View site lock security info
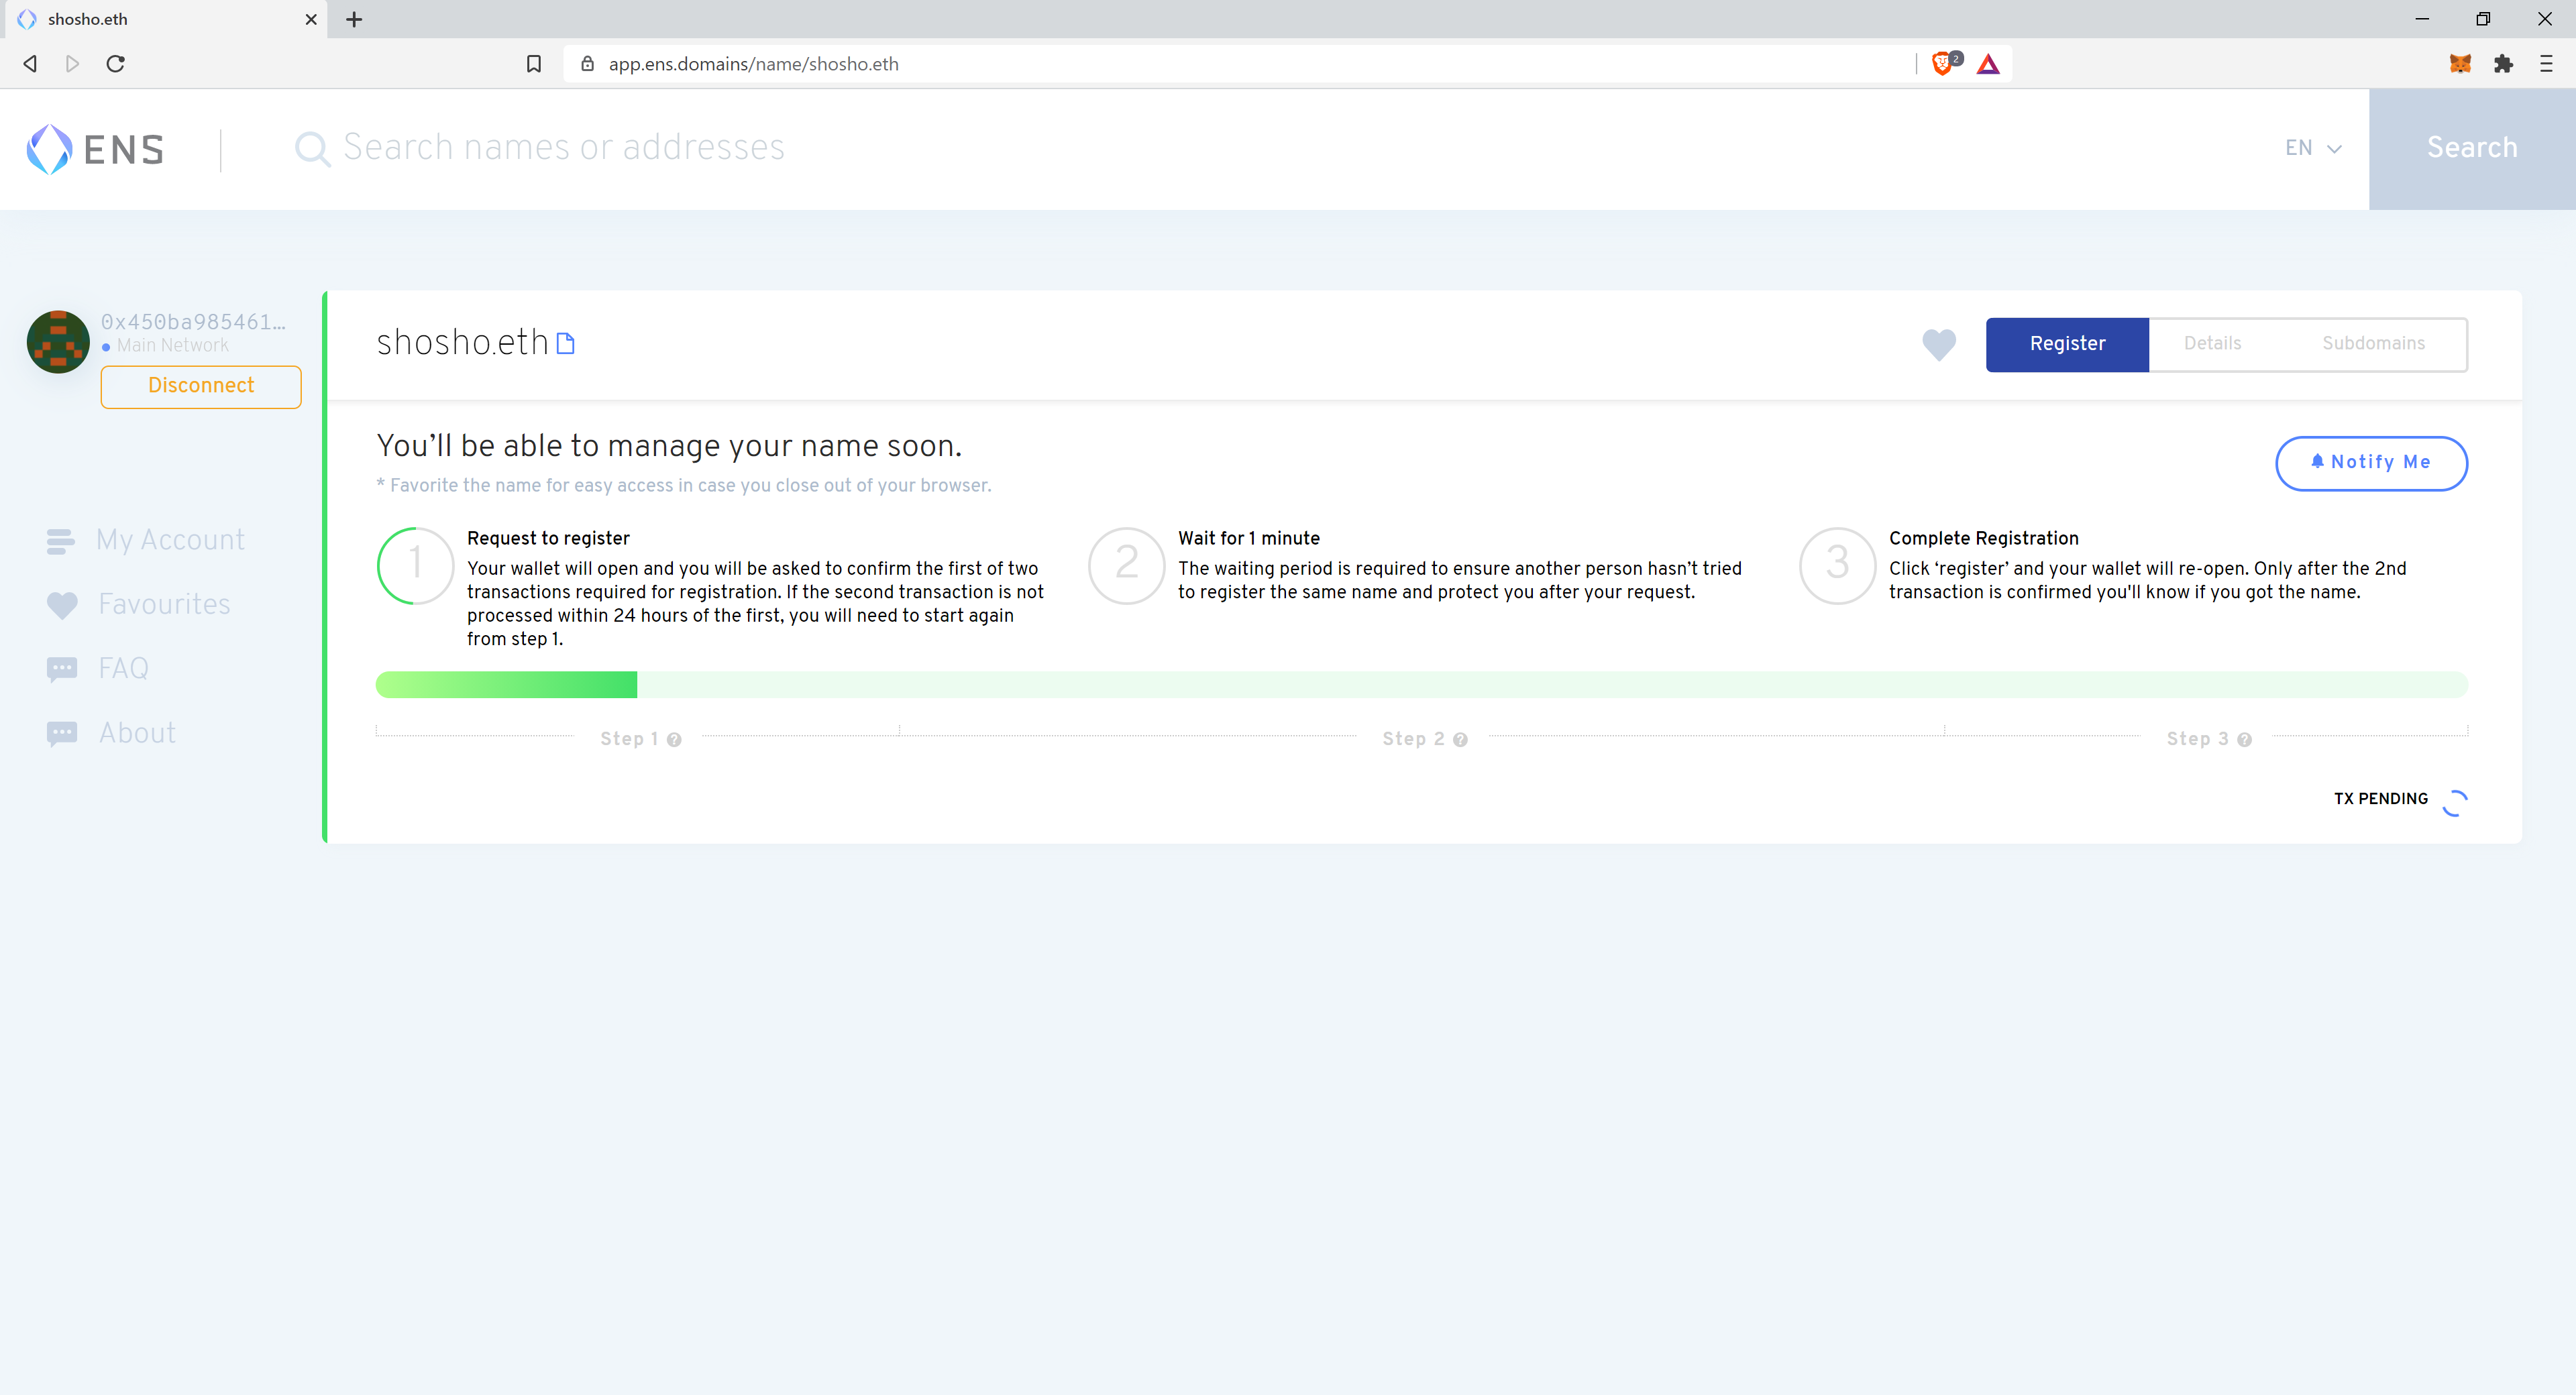 tap(588, 64)
